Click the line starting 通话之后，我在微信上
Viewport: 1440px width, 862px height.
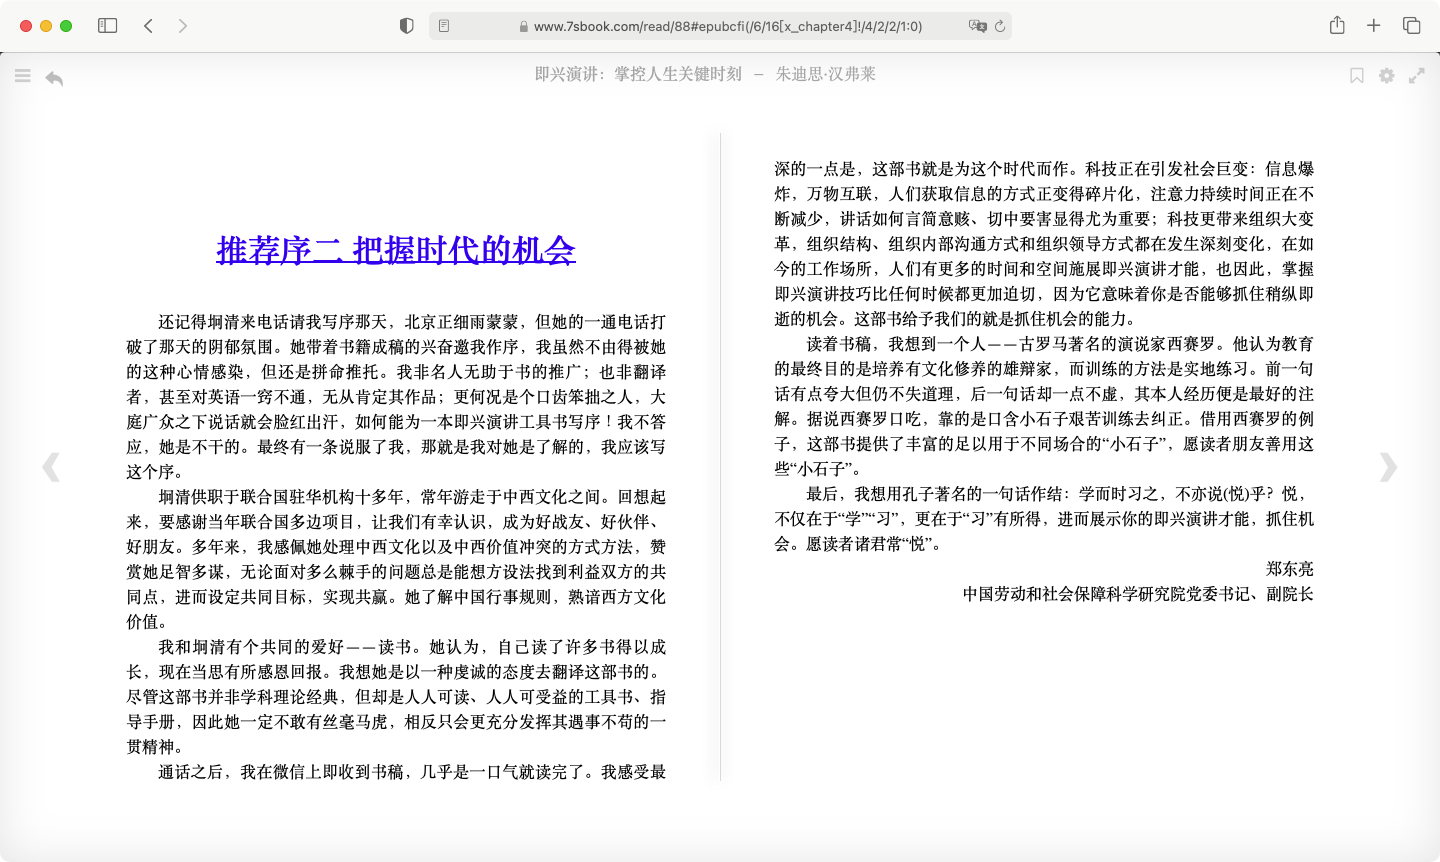point(412,772)
